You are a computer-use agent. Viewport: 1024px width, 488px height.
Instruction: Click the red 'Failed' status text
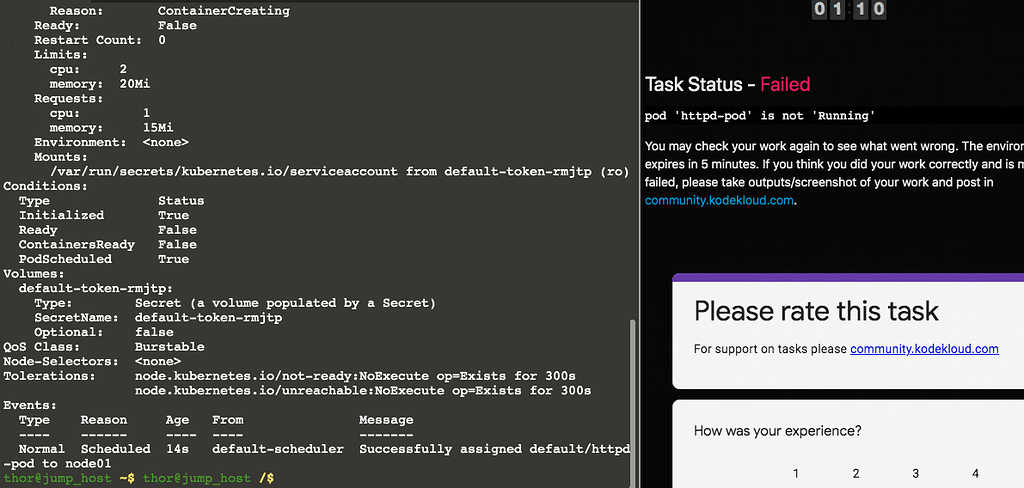click(785, 85)
